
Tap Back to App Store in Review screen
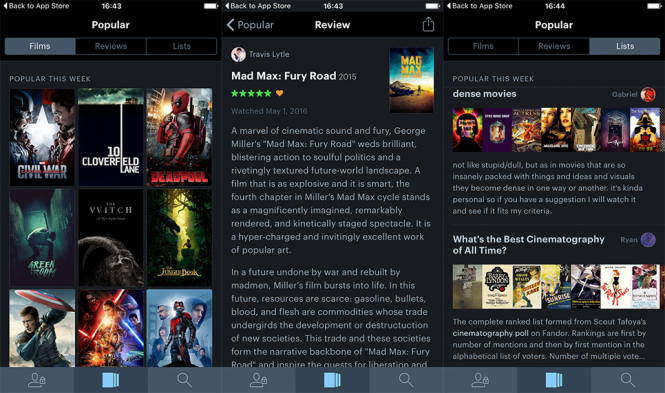[x=257, y=6]
